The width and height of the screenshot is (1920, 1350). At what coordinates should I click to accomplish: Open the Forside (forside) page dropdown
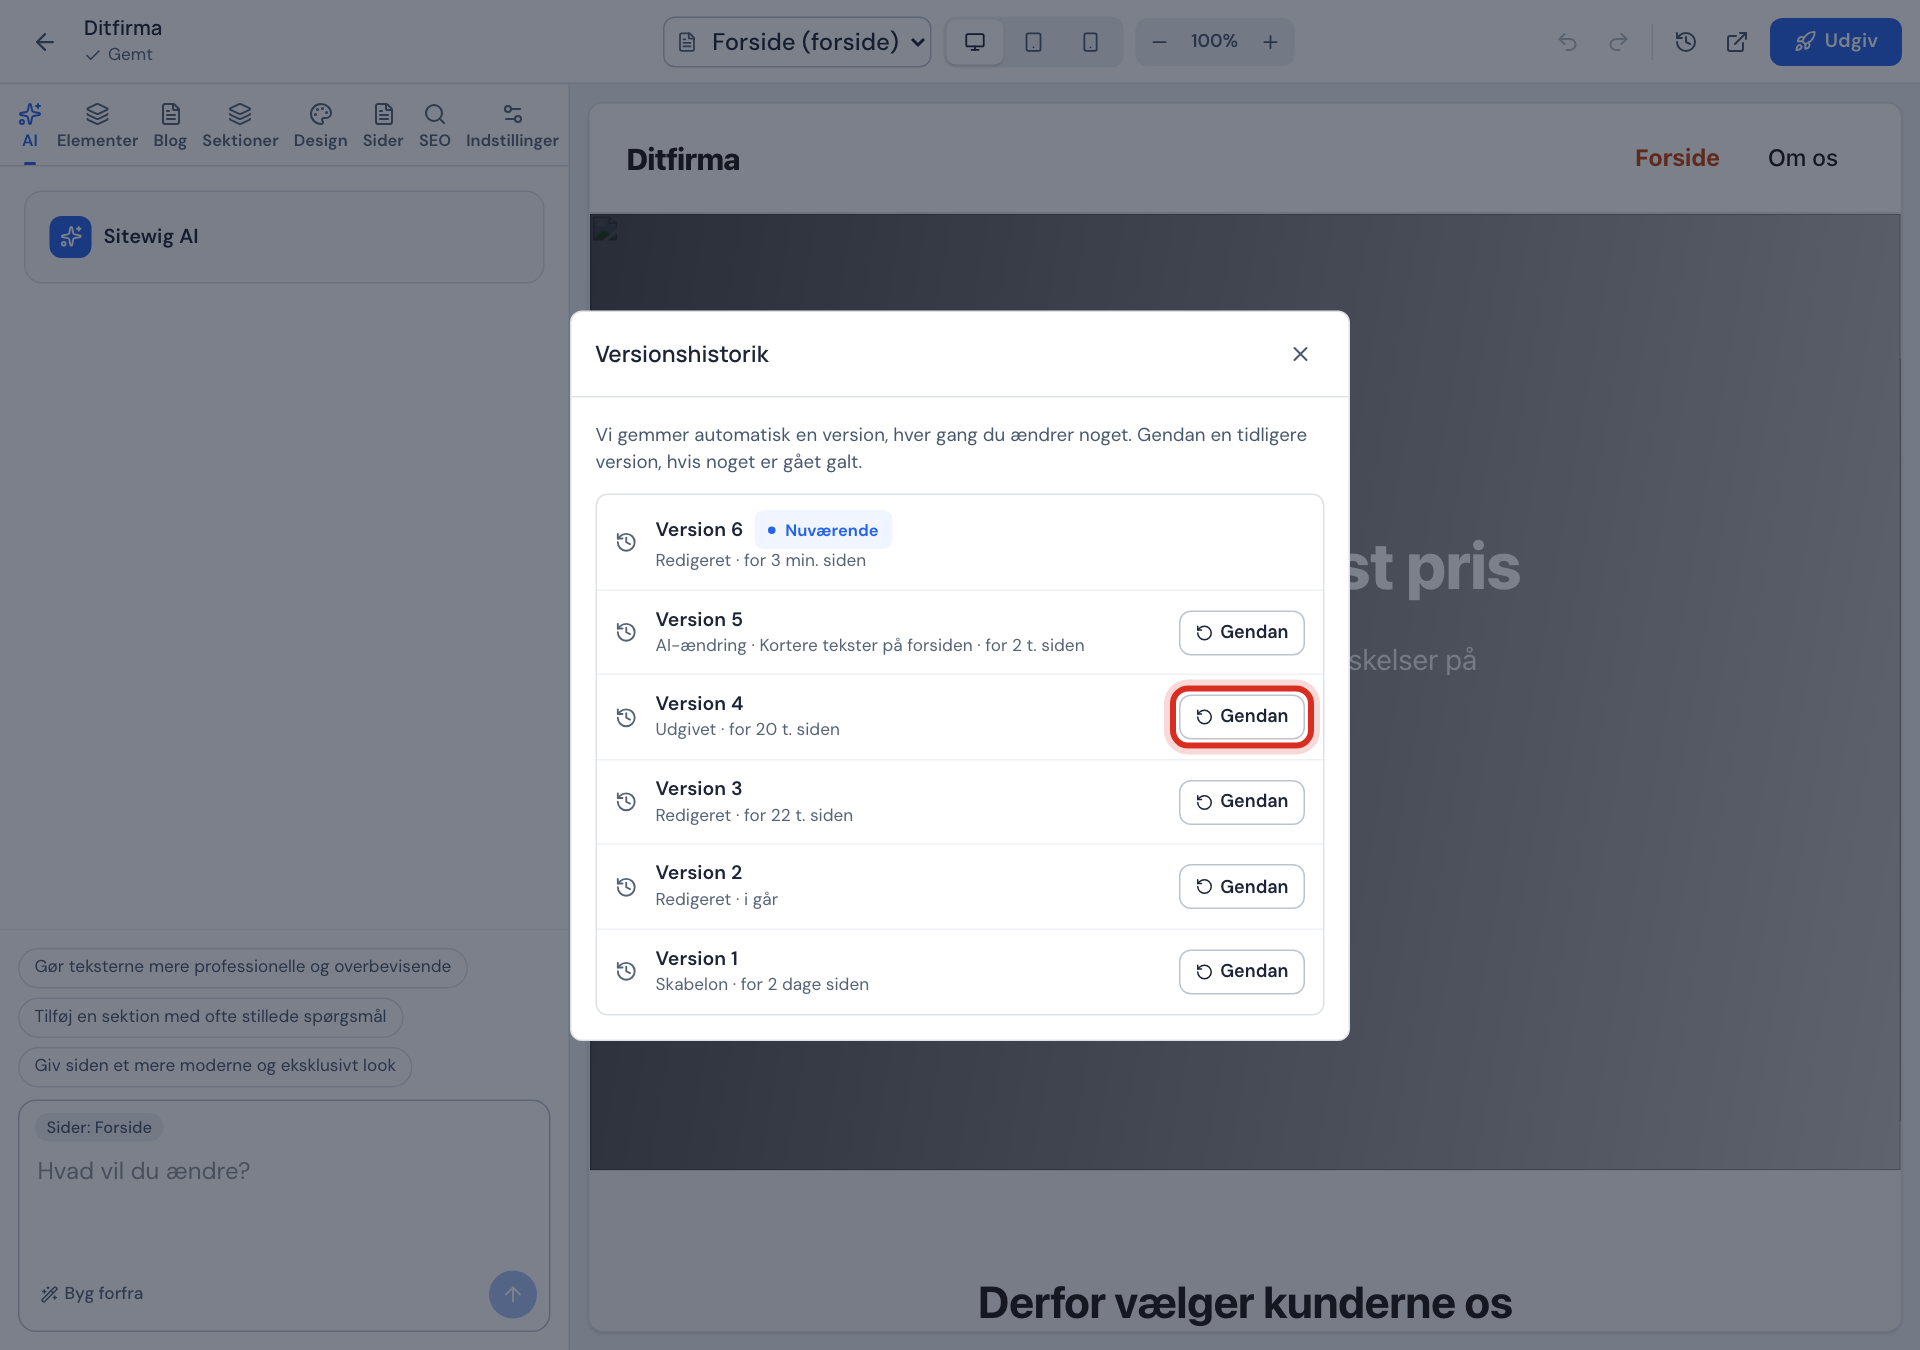coord(797,42)
